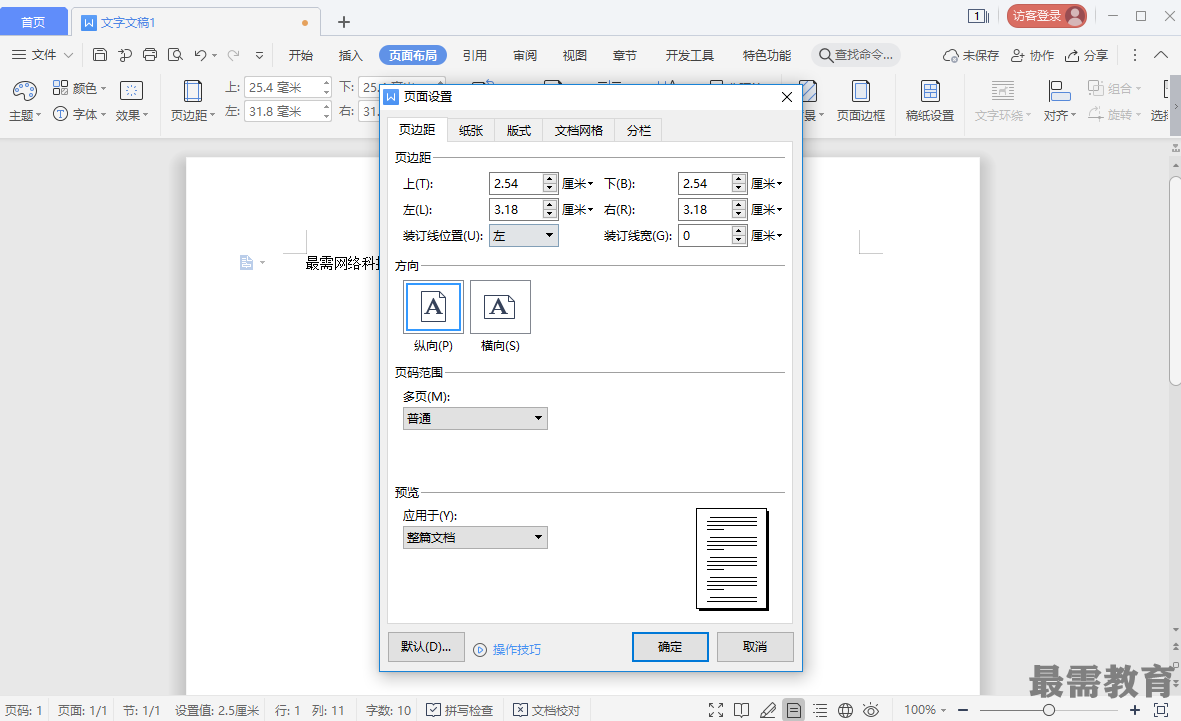Open unit dropdown next to left margin
This screenshot has width=1181, height=721.
tap(578, 209)
